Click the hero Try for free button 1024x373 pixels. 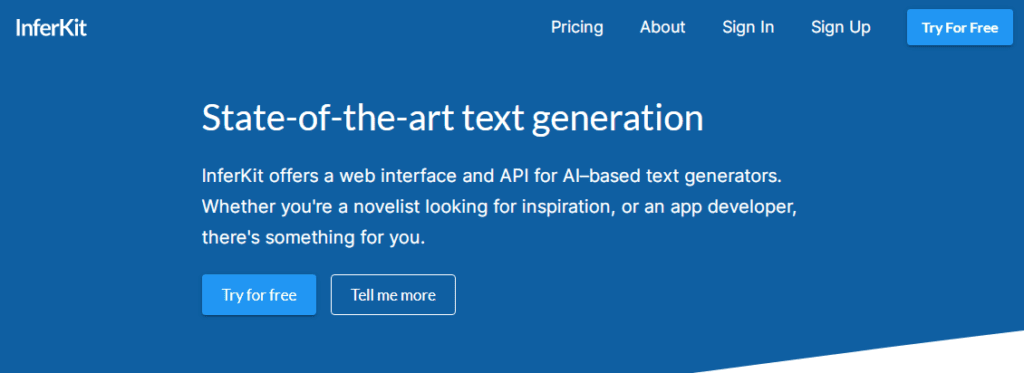(259, 295)
